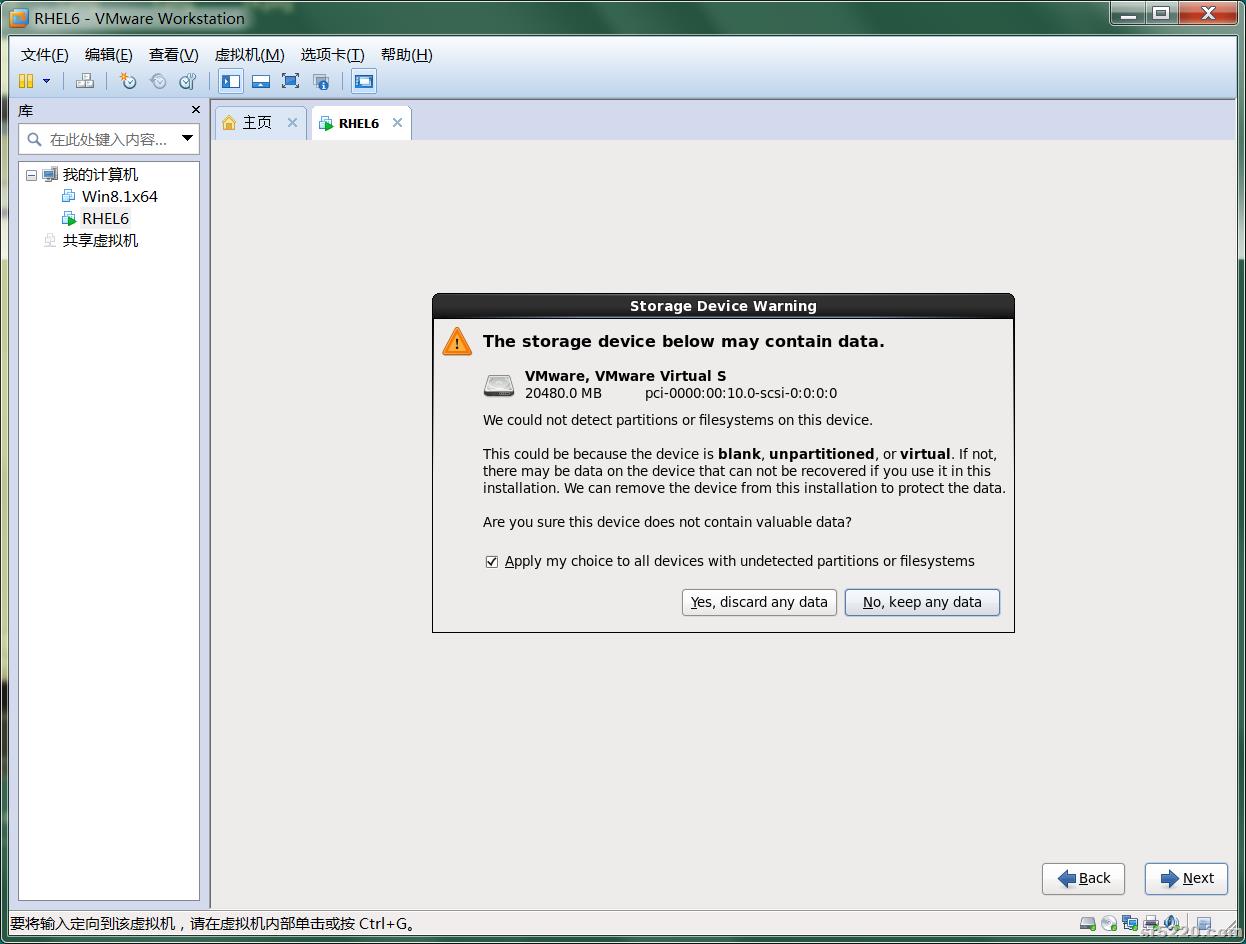The height and width of the screenshot is (944, 1246).
Task: Click the pause/suspend virtual machine icon
Action: 26,81
